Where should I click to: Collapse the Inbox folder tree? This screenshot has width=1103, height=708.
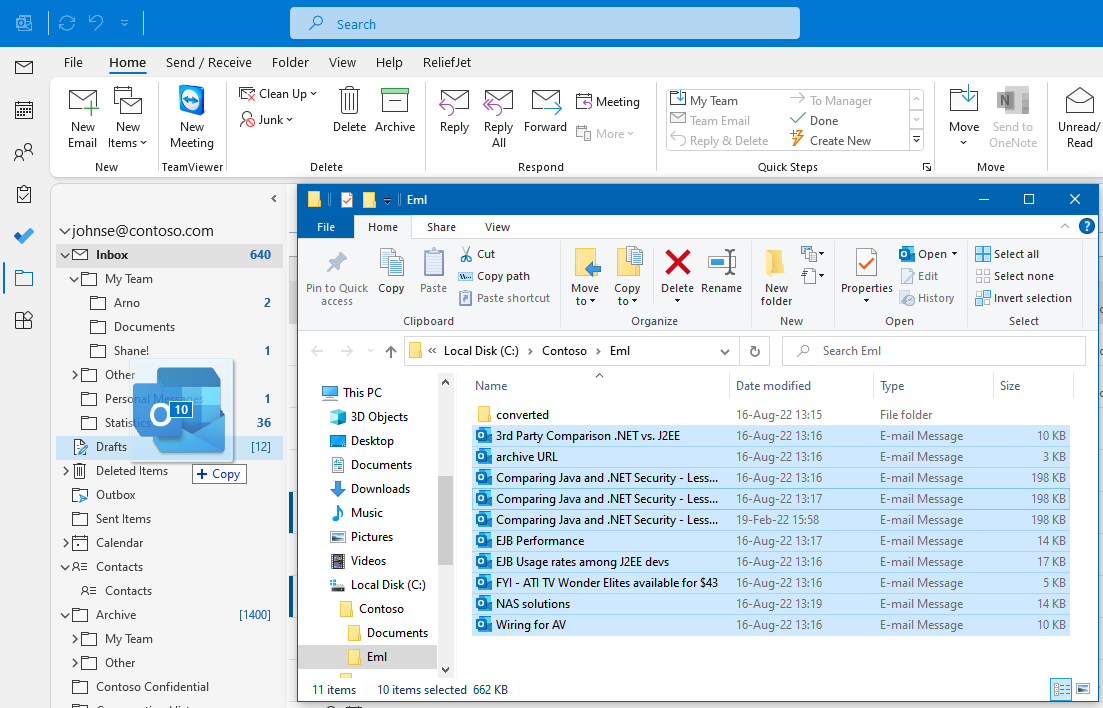point(65,255)
